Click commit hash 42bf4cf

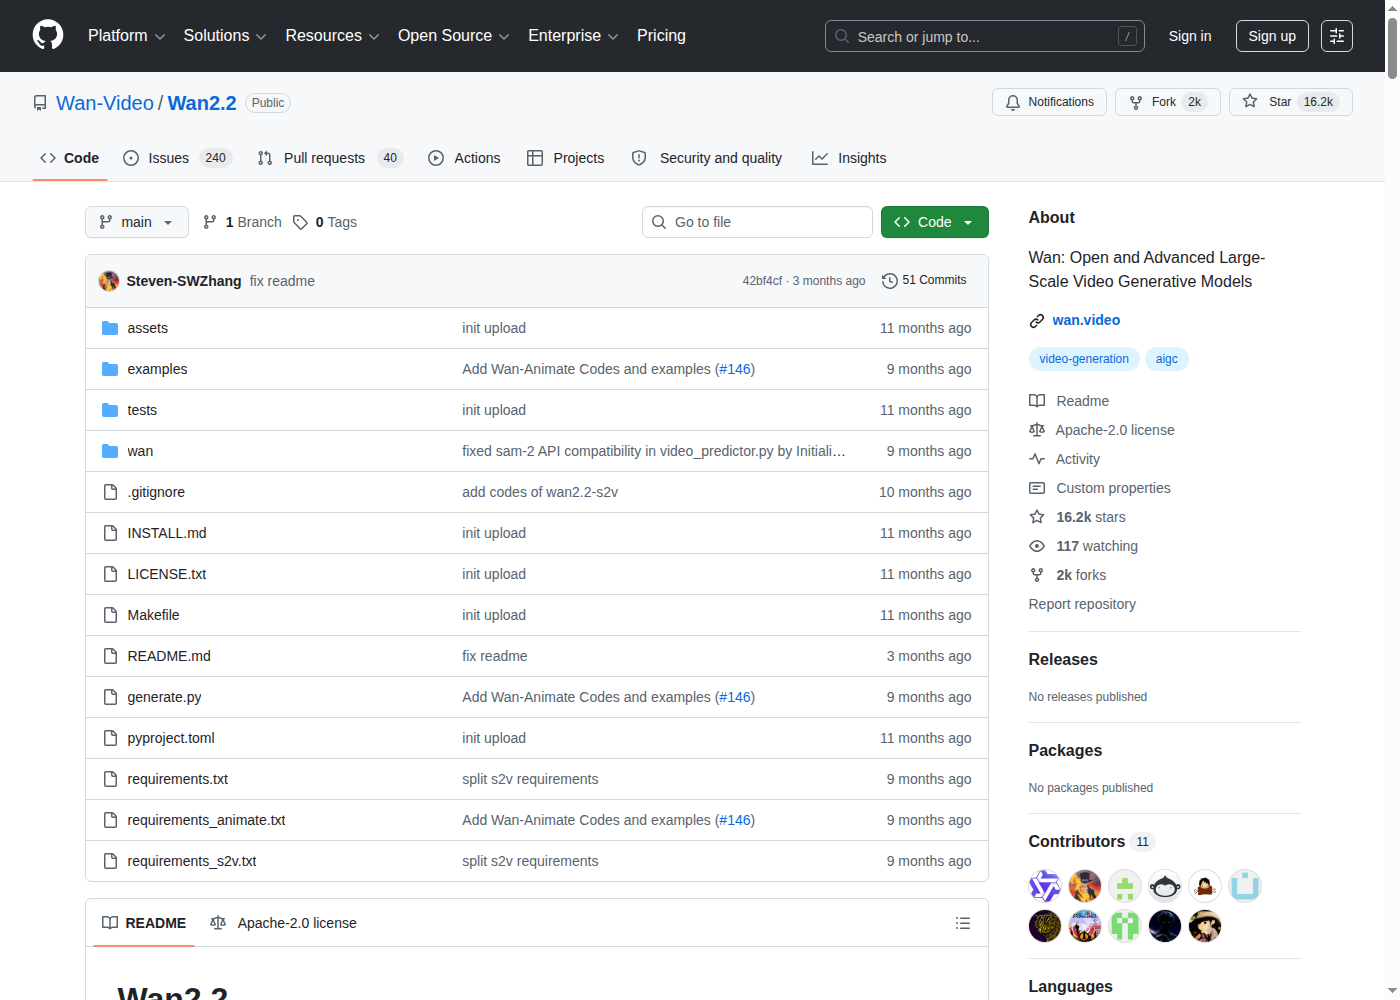tap(762, 281)
